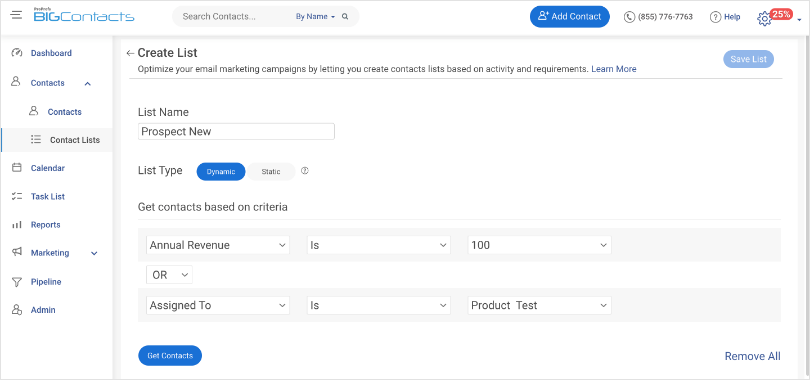Click the Marketing megaphone icon
Viewport: 810px width, 380px height.
tap(17, 252)
